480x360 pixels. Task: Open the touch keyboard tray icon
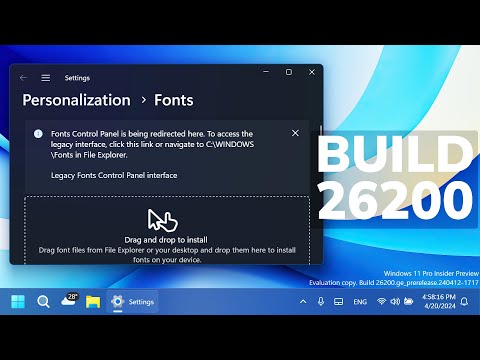(338, 302)
